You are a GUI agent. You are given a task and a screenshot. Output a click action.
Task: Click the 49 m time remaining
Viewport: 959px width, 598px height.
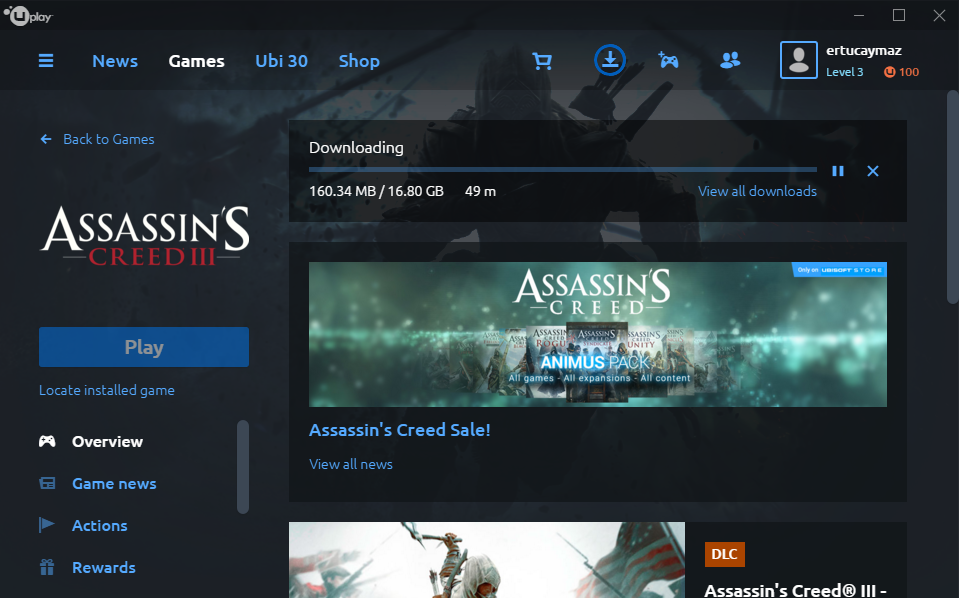click(480, 191)
